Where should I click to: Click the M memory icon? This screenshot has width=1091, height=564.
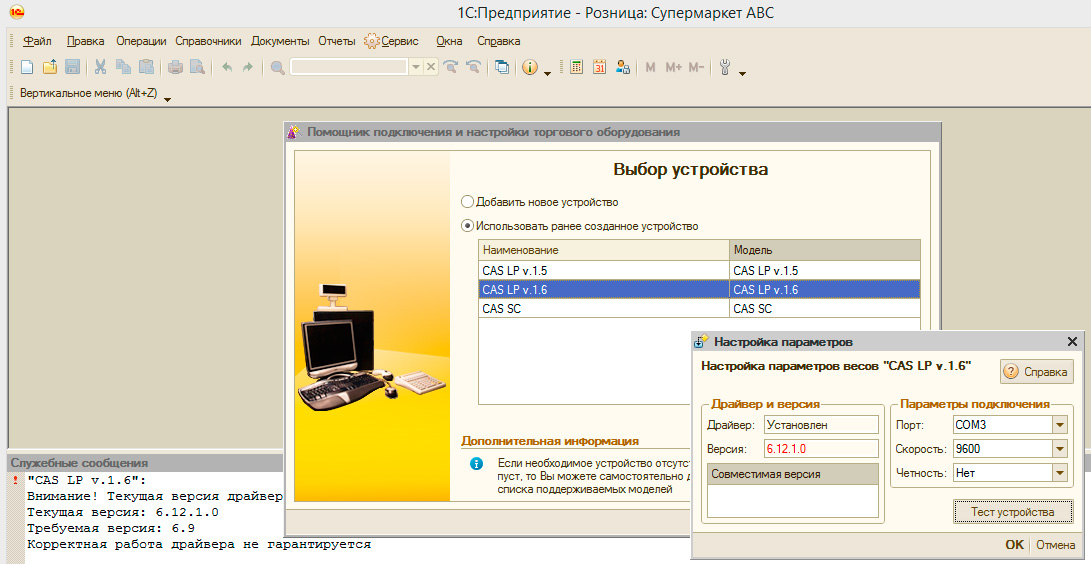(x=651, y=67)
